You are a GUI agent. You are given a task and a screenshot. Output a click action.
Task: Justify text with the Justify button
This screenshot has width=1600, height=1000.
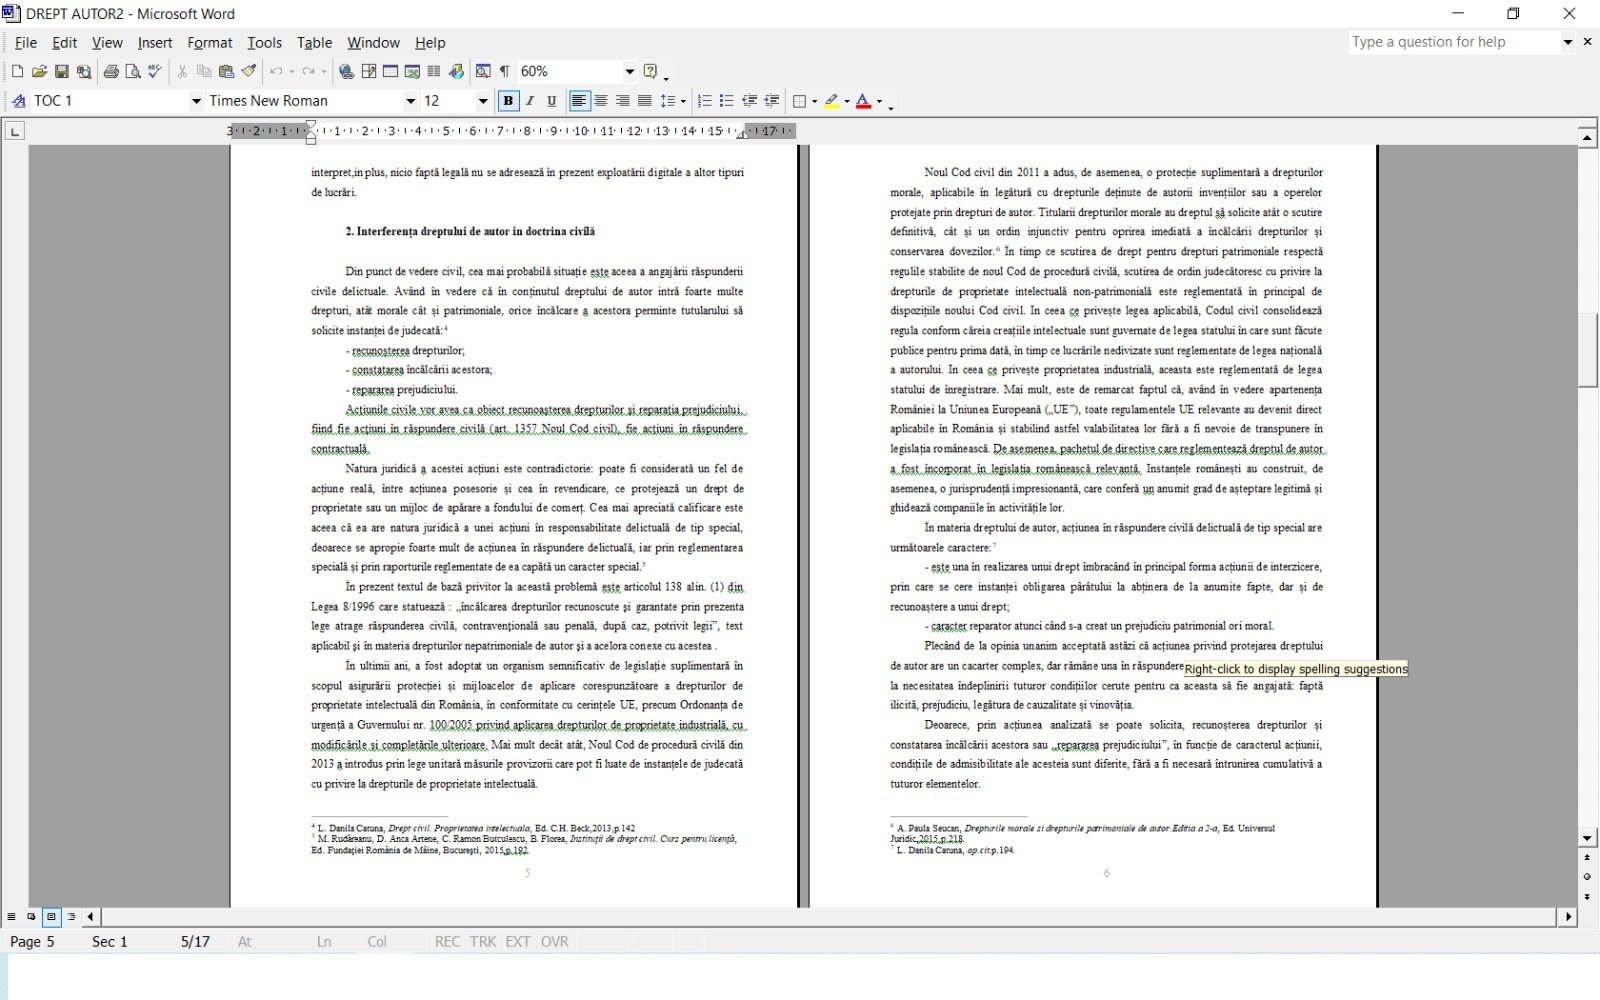pyautogui.click(x=645, y=101)
